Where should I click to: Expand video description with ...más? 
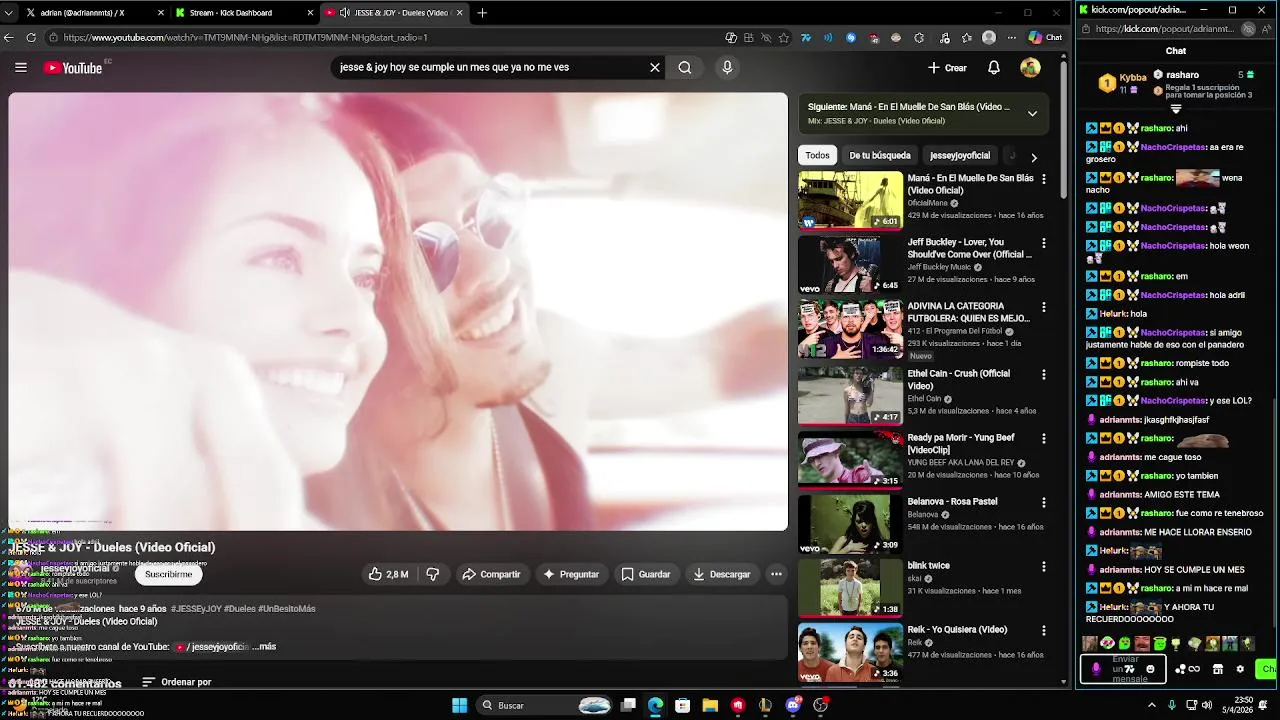[x=264, y=647]
